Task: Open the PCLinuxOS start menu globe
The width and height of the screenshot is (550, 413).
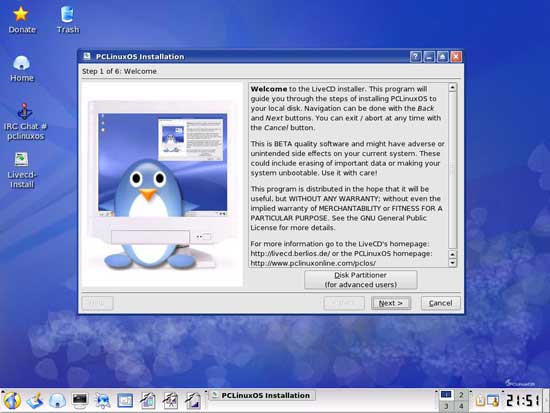Action: (12, 400)
